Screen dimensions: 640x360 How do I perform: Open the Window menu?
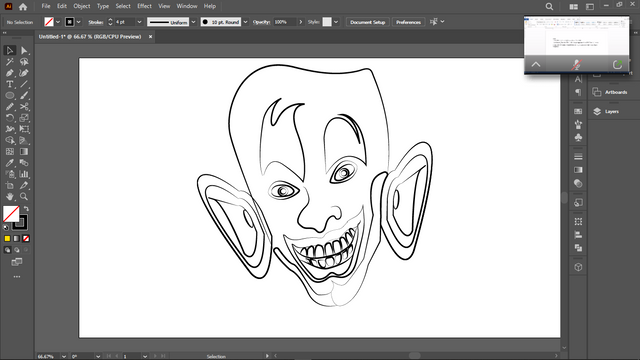(x=187, y=6)
